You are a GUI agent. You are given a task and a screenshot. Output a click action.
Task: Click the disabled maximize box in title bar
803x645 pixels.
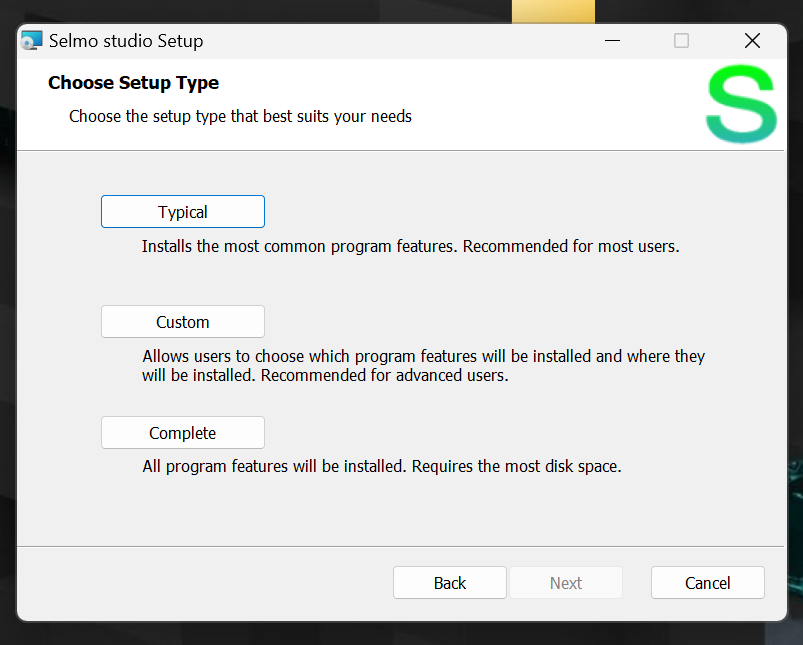(x=681, y=40)
